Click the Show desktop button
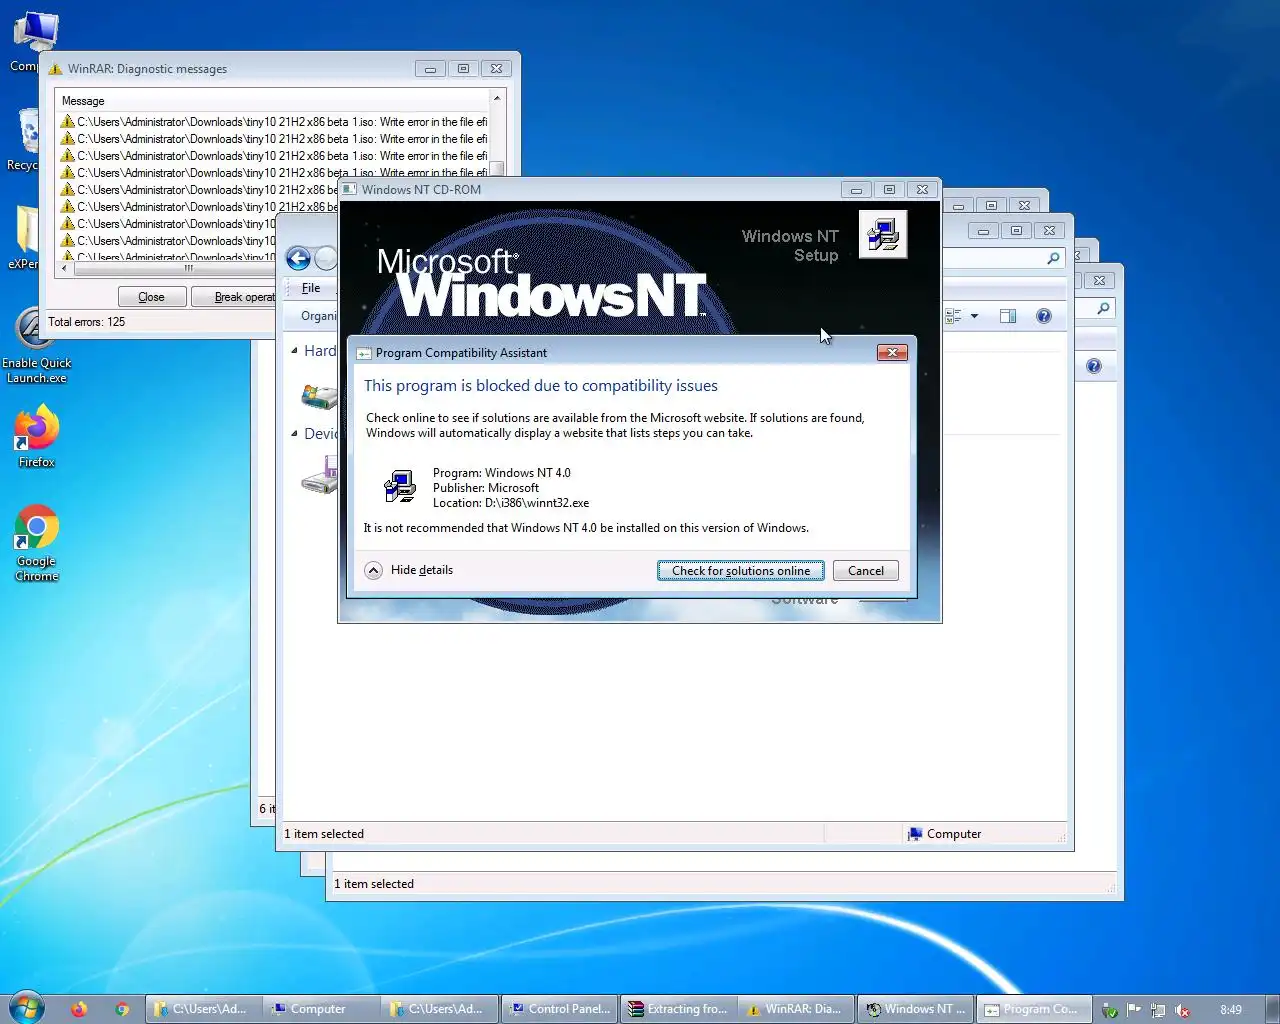The width and height of the screenshot is (1280, 1024). (x=1272, y=1009)
